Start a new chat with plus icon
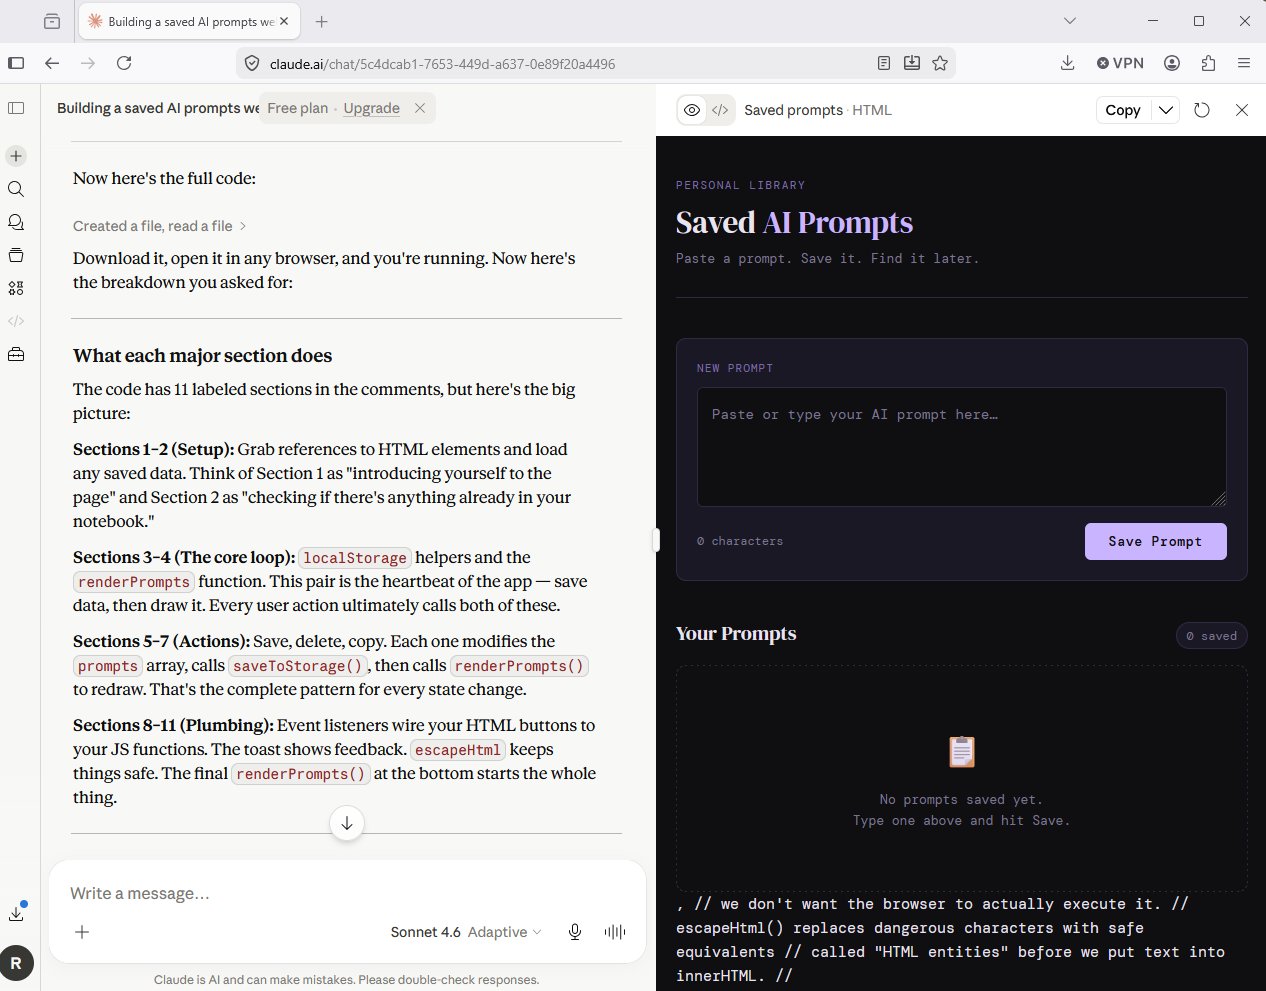The image size is (1266, 991). (x=16, y=156)
